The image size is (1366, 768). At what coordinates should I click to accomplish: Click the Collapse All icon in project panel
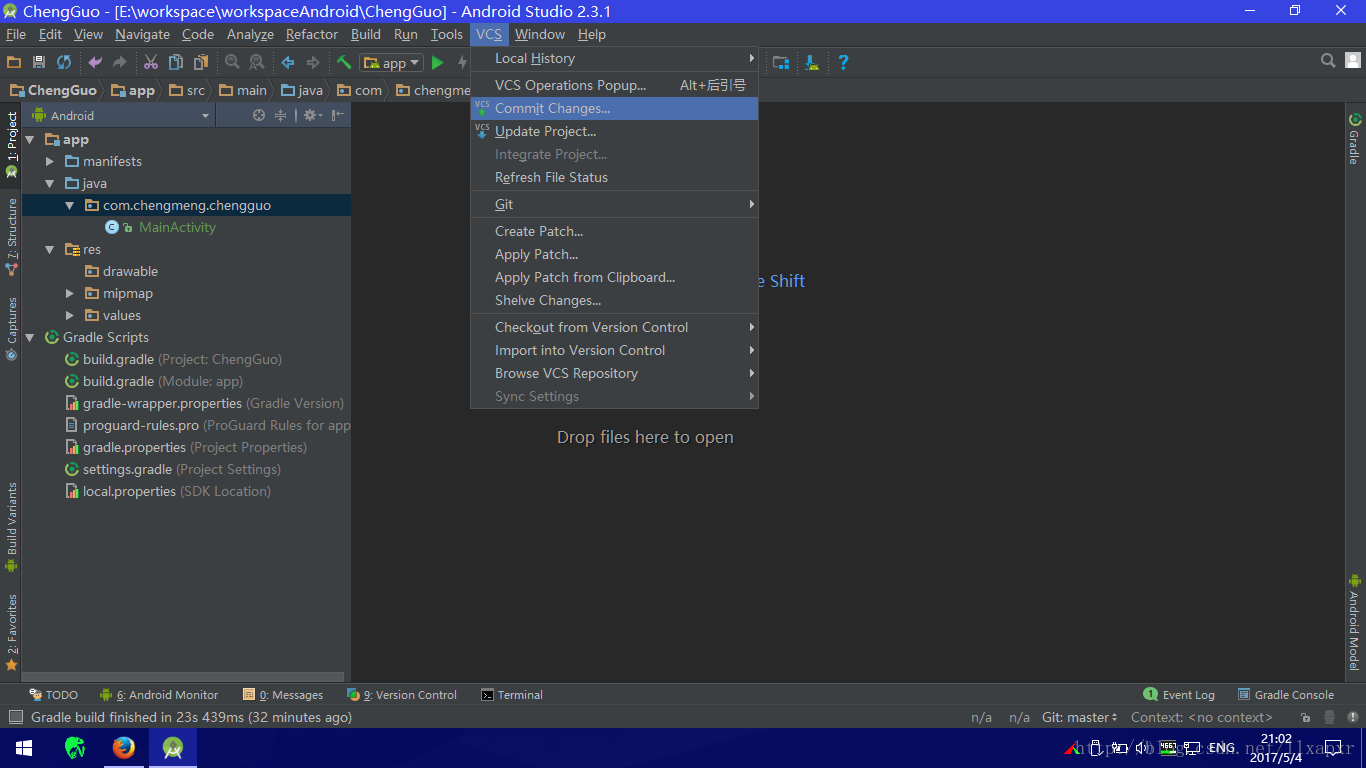(x=281, y=115)
